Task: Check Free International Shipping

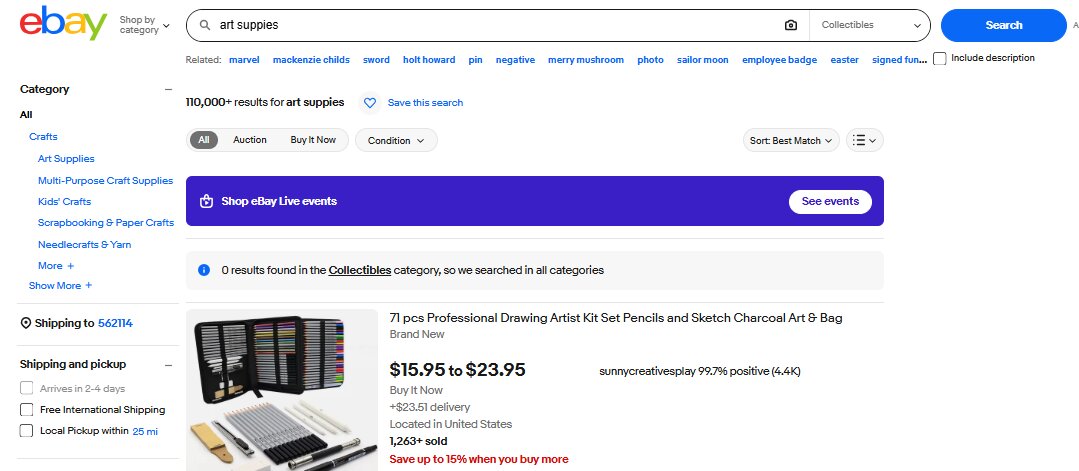Action: coord(27,410)
